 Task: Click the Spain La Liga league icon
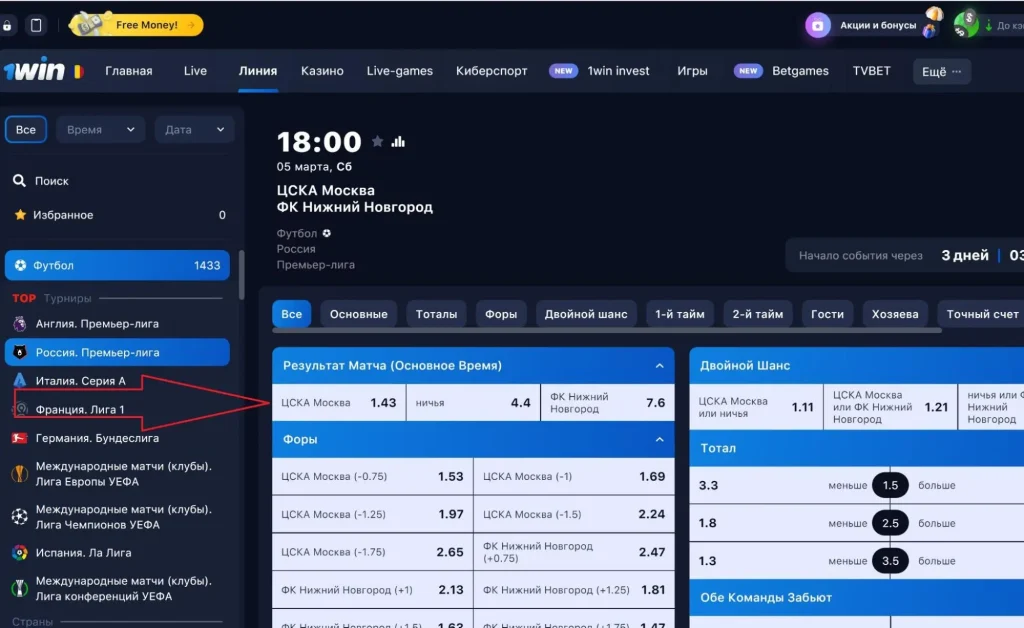click(x=19, y=553)
